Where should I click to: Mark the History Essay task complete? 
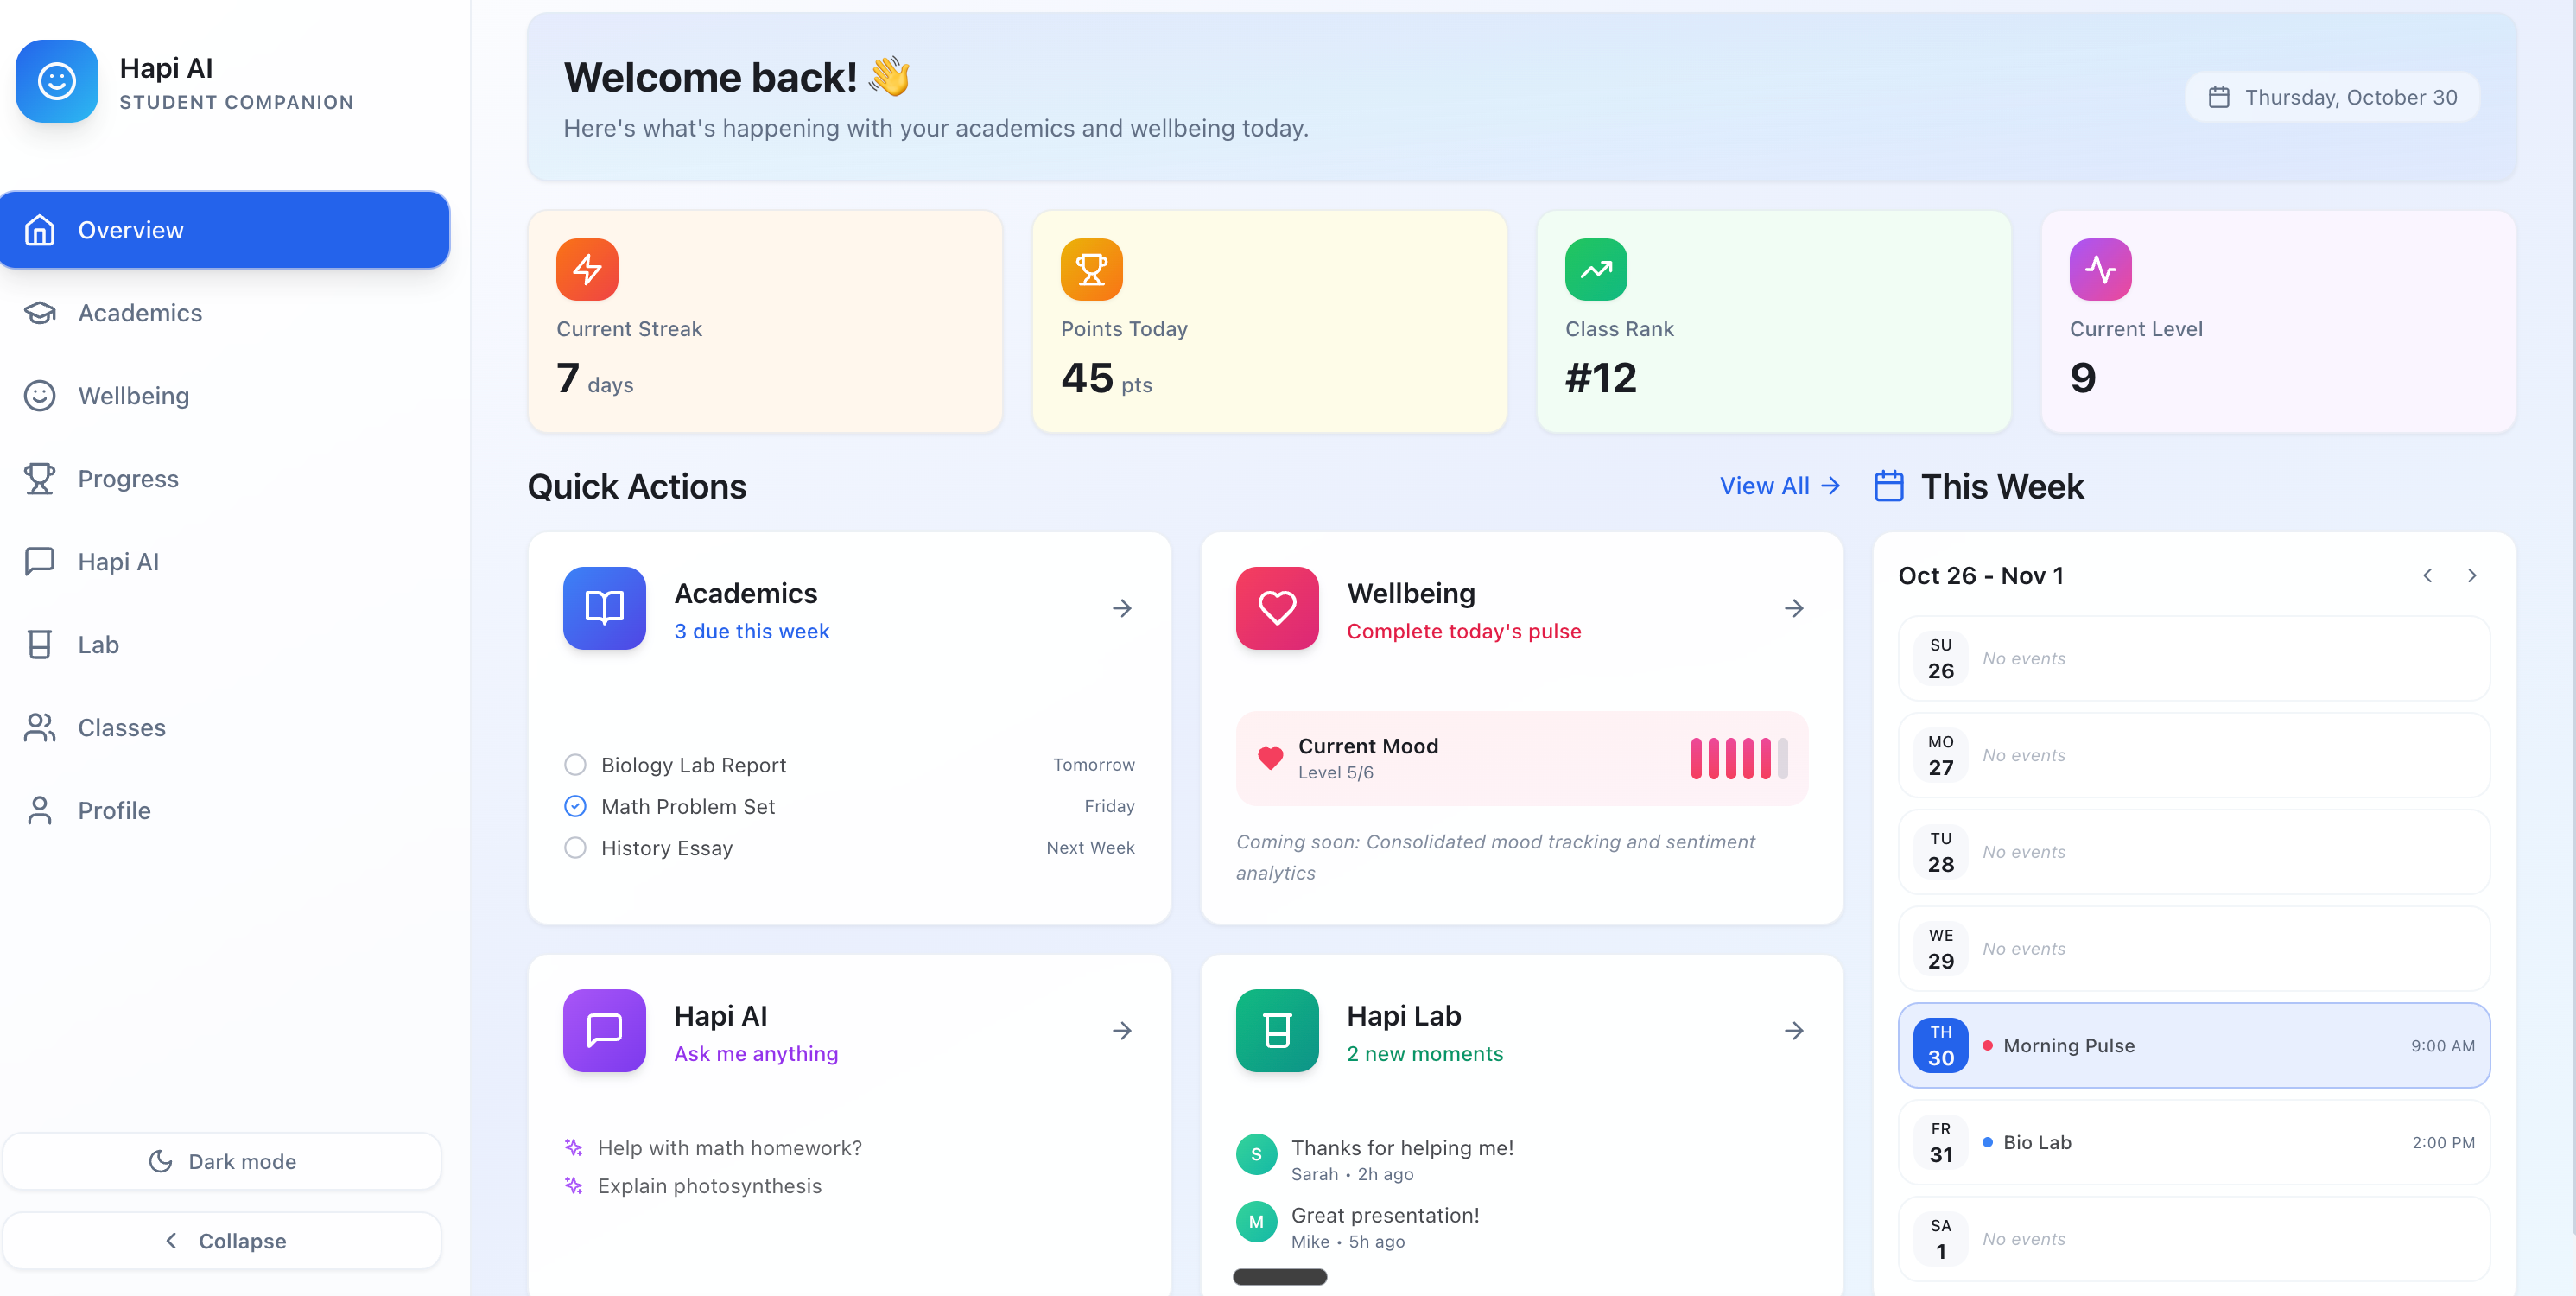pyautogui.click(x=575, y=848)
